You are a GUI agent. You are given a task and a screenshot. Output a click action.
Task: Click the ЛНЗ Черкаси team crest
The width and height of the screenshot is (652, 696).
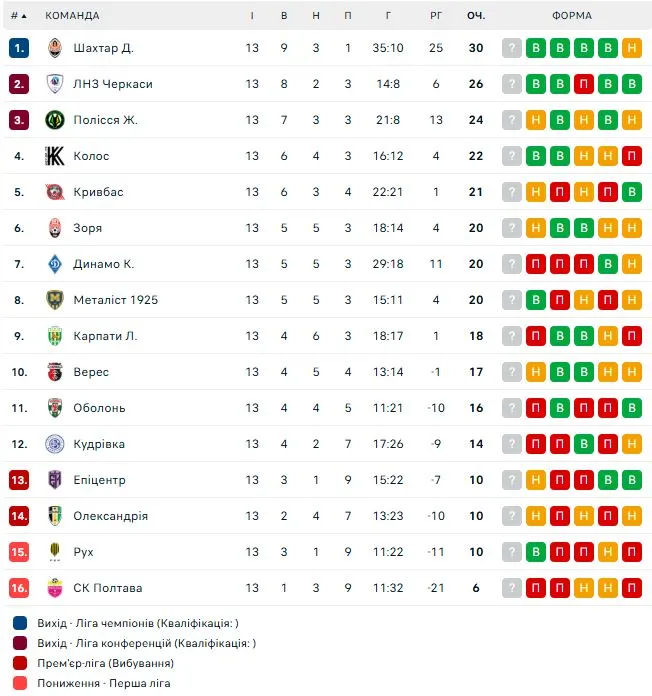55,84
